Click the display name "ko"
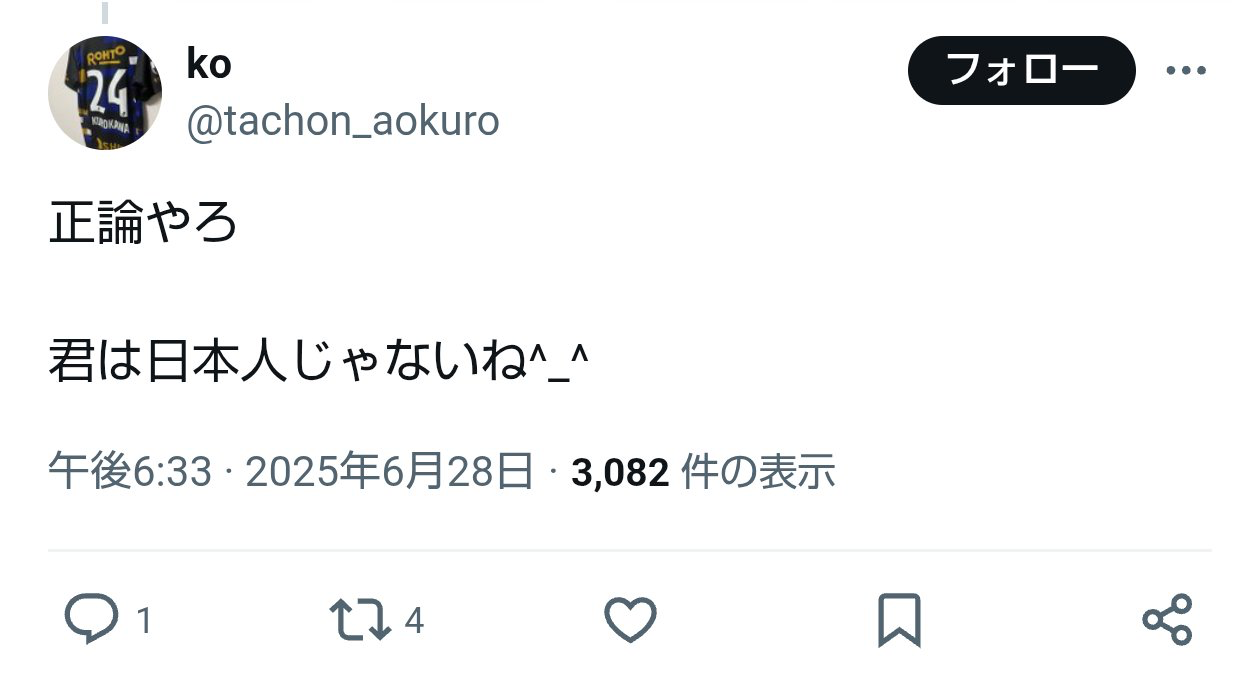 coord(209,64)
